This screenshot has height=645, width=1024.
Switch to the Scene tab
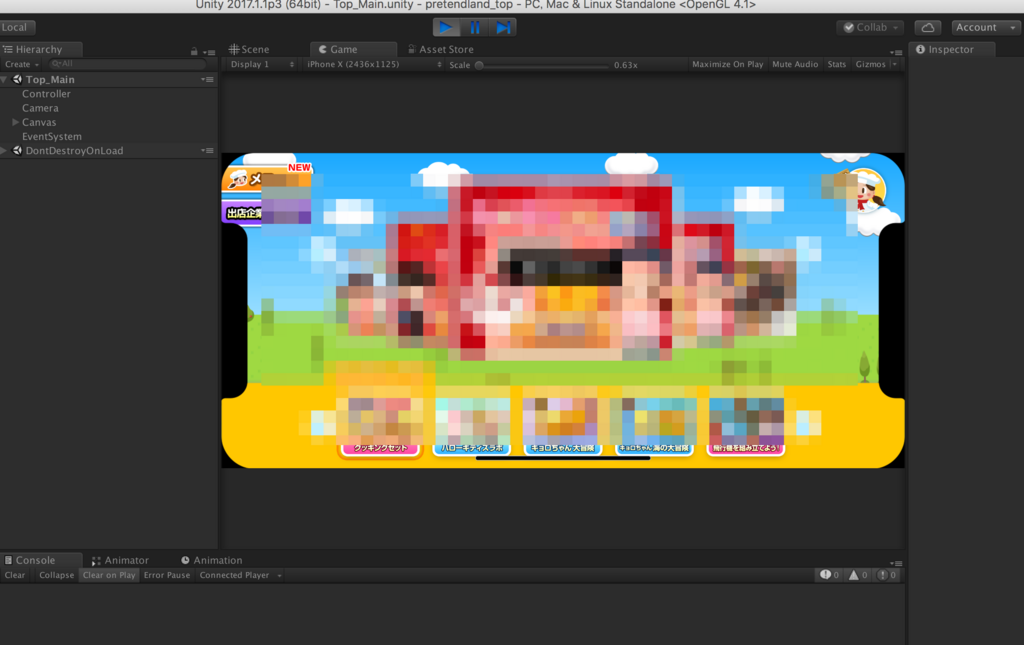tap(249, 50)
